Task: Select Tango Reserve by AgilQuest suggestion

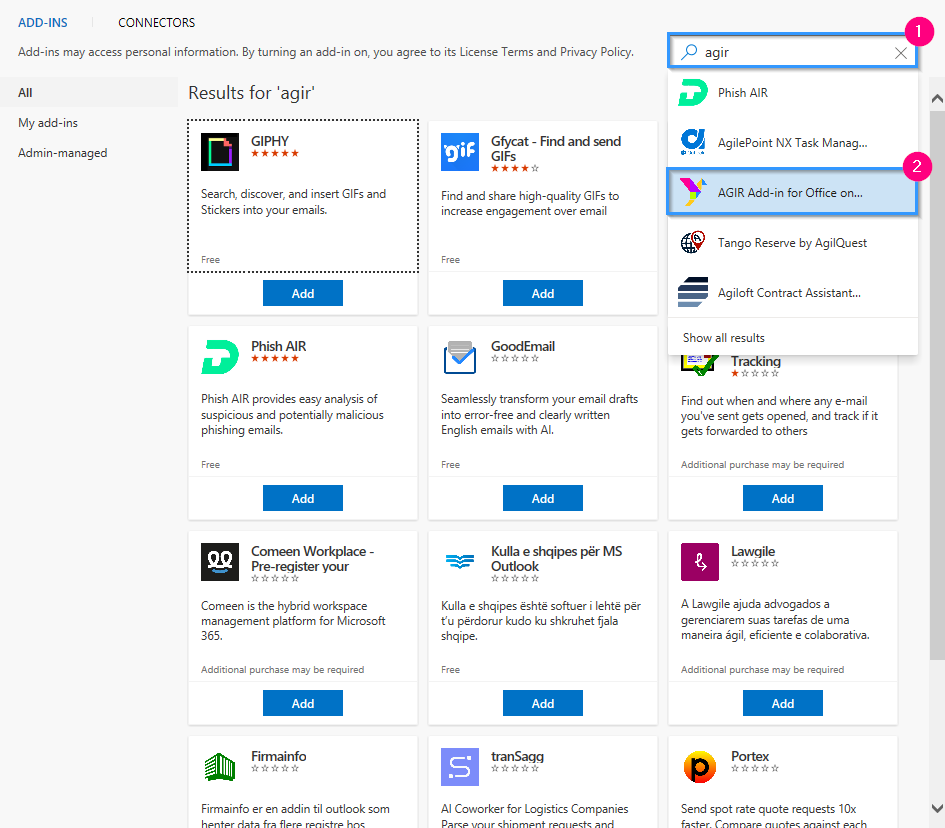Action: pyautogui.click(x=793, y=243)
